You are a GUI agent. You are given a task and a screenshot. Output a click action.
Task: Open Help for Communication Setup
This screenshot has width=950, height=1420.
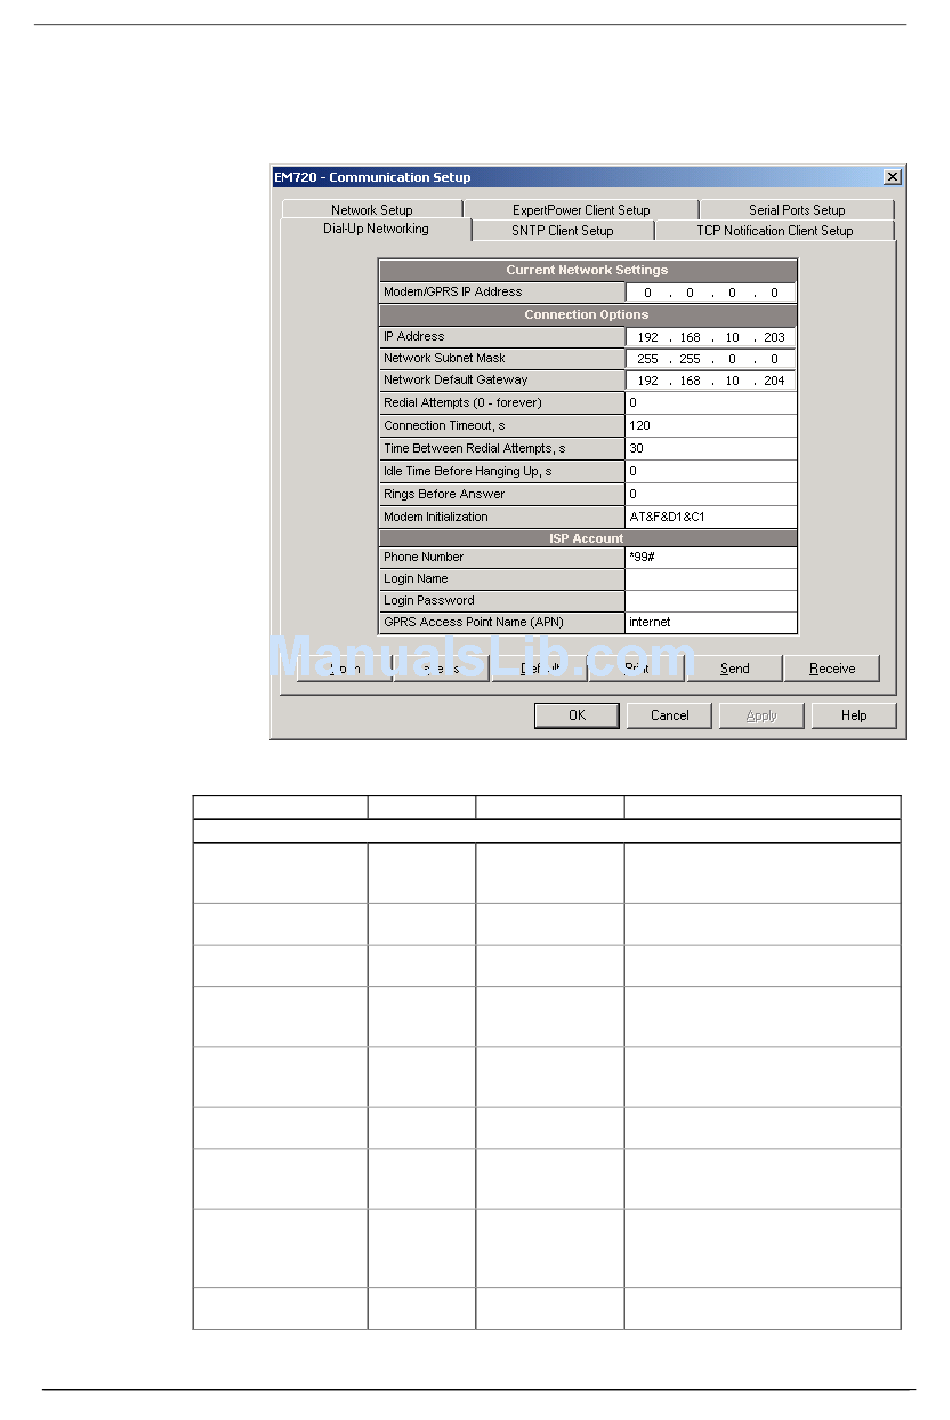(x=853, y=715)
